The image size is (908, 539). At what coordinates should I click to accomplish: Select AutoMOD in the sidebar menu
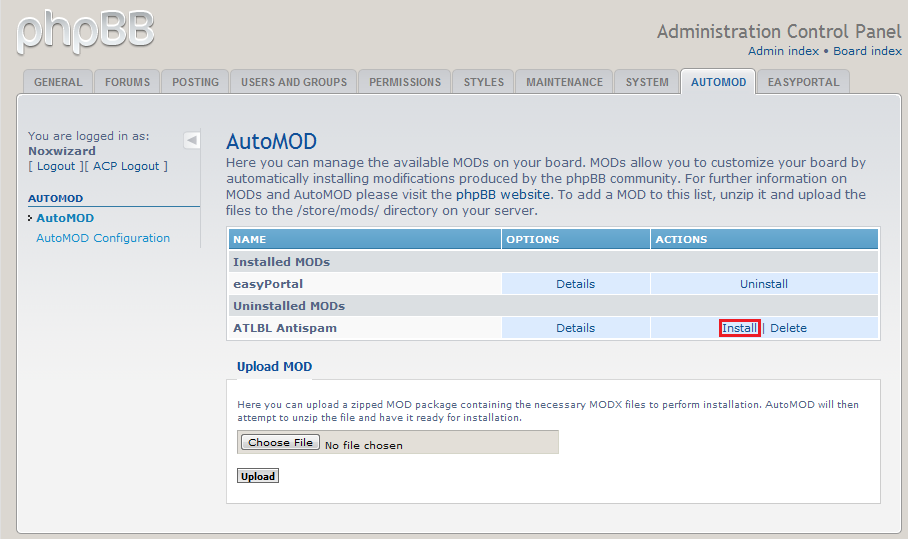tap(65, 218)
